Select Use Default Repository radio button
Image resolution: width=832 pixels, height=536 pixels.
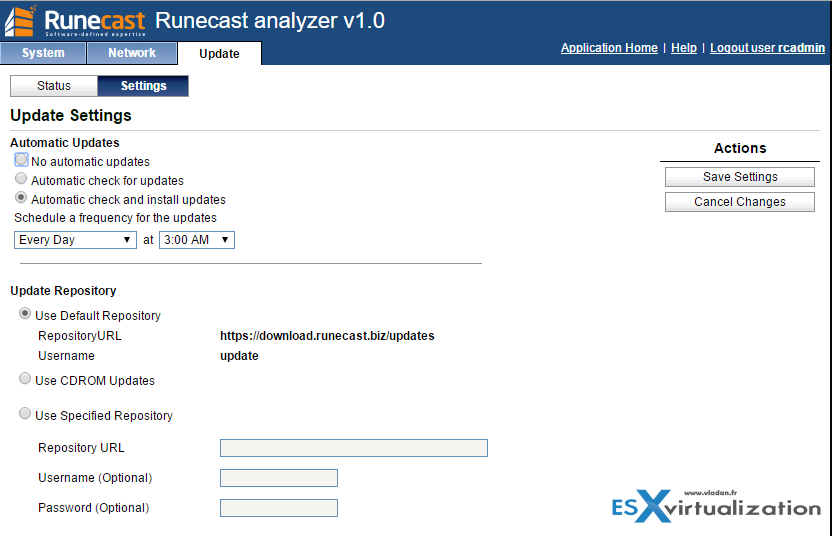(25, 314)
